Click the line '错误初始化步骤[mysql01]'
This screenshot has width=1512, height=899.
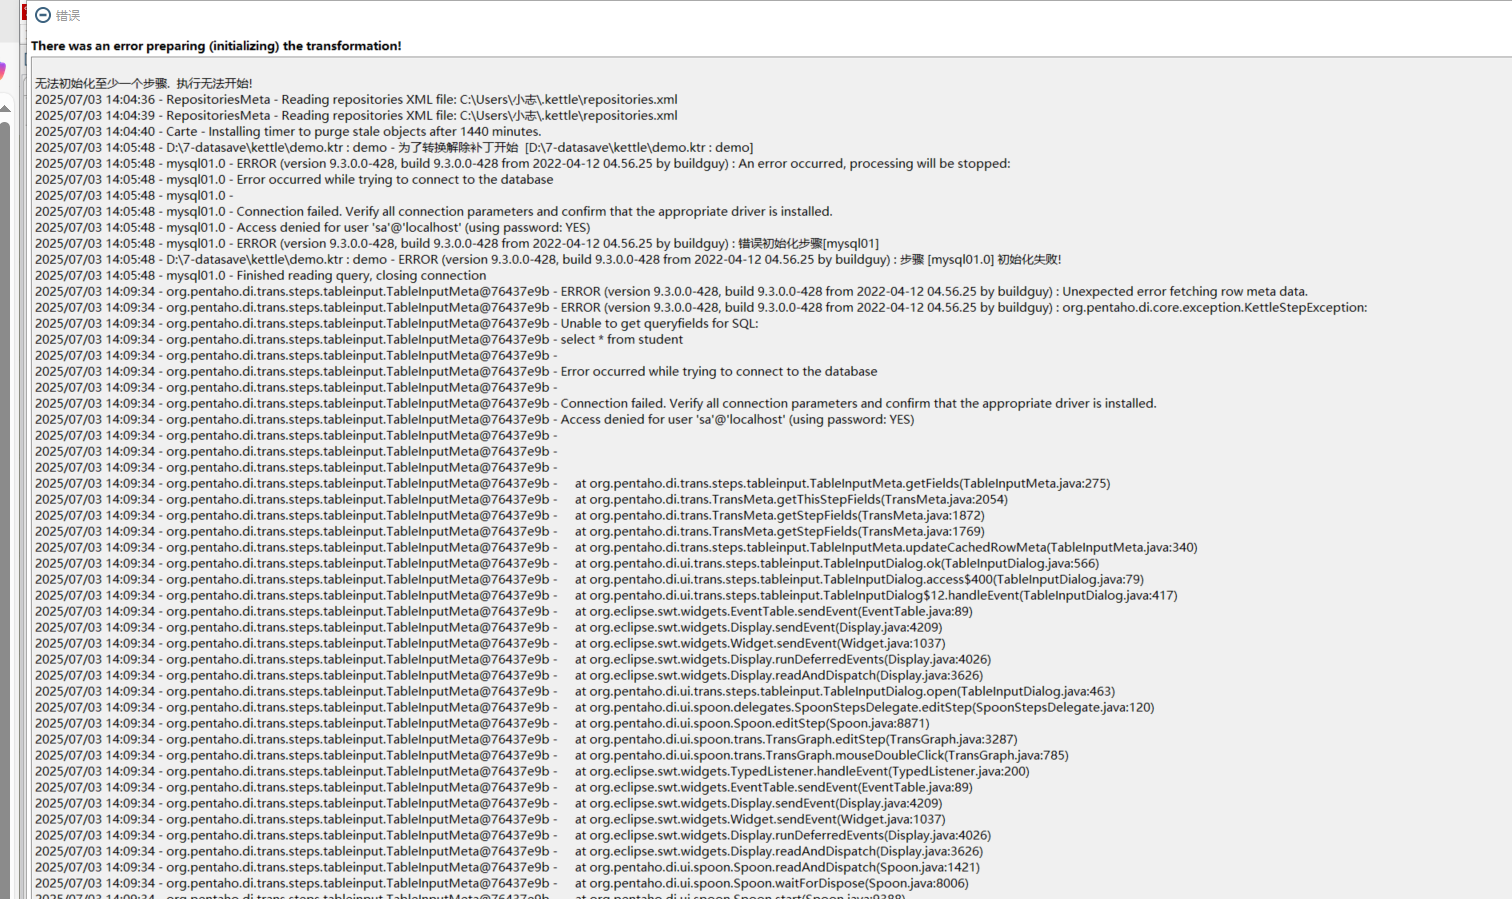point(457,243)
